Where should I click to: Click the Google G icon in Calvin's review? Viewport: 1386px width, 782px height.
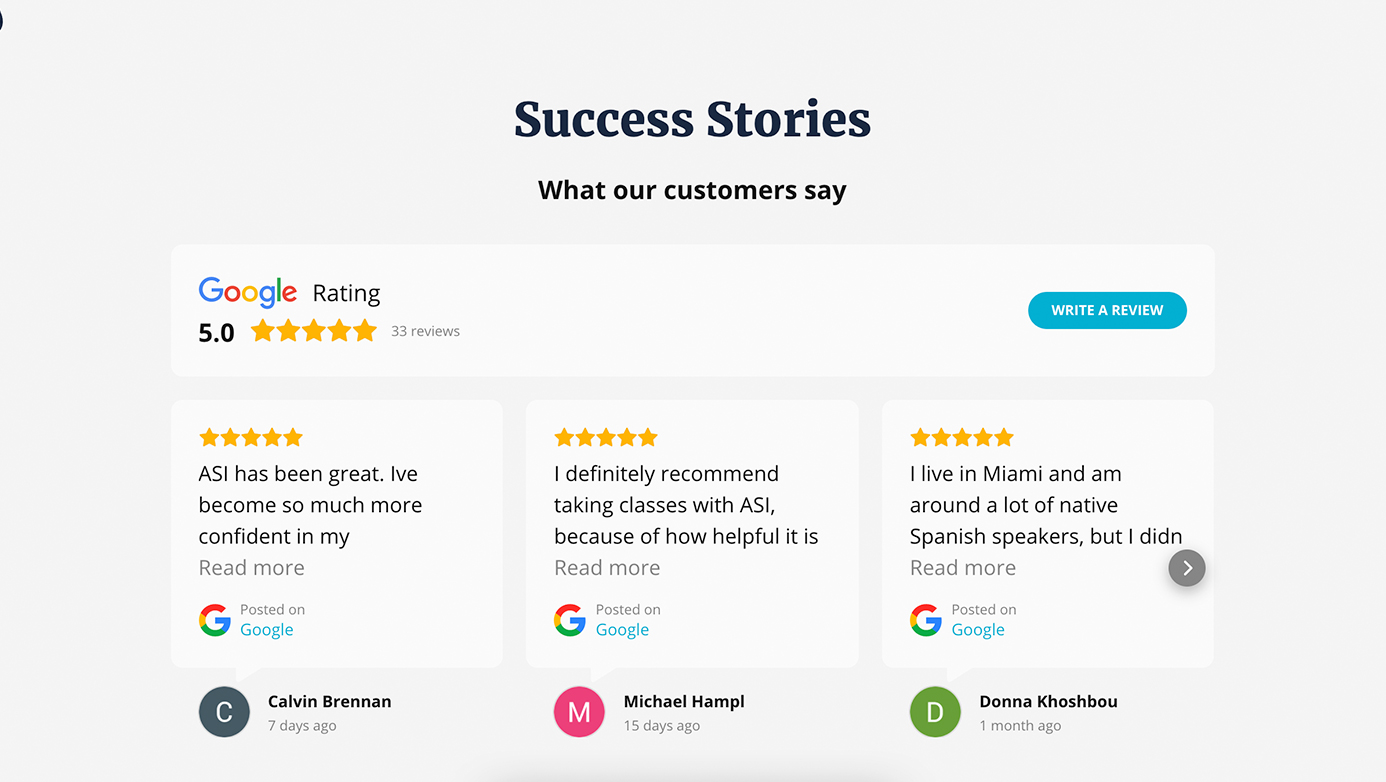click(x=215, y=620)
